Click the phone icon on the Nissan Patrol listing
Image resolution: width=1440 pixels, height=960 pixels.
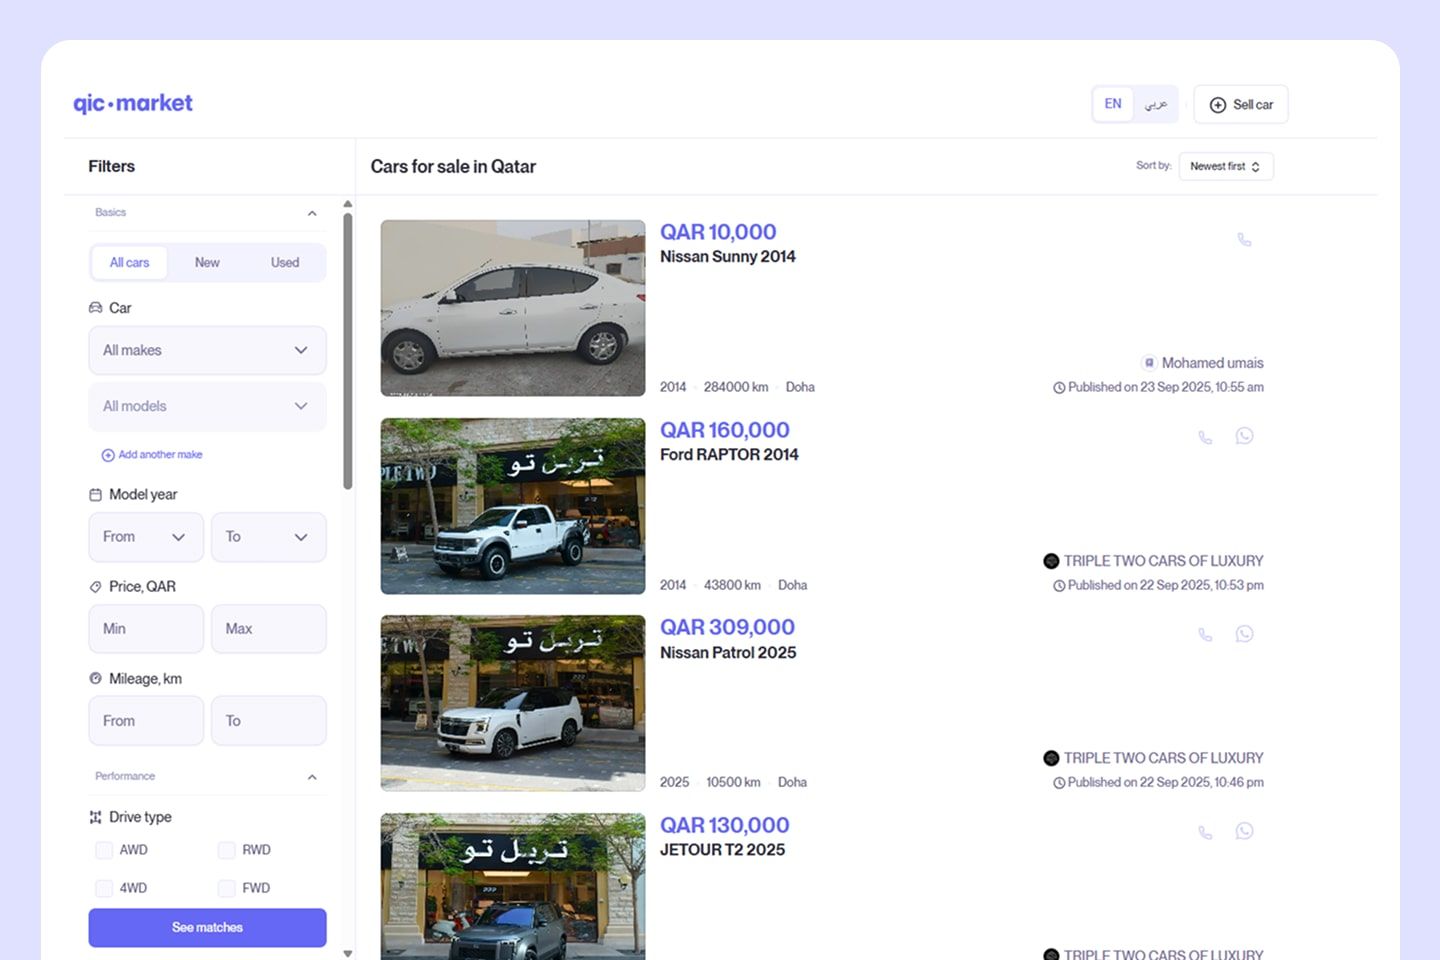click(1204, 634)
